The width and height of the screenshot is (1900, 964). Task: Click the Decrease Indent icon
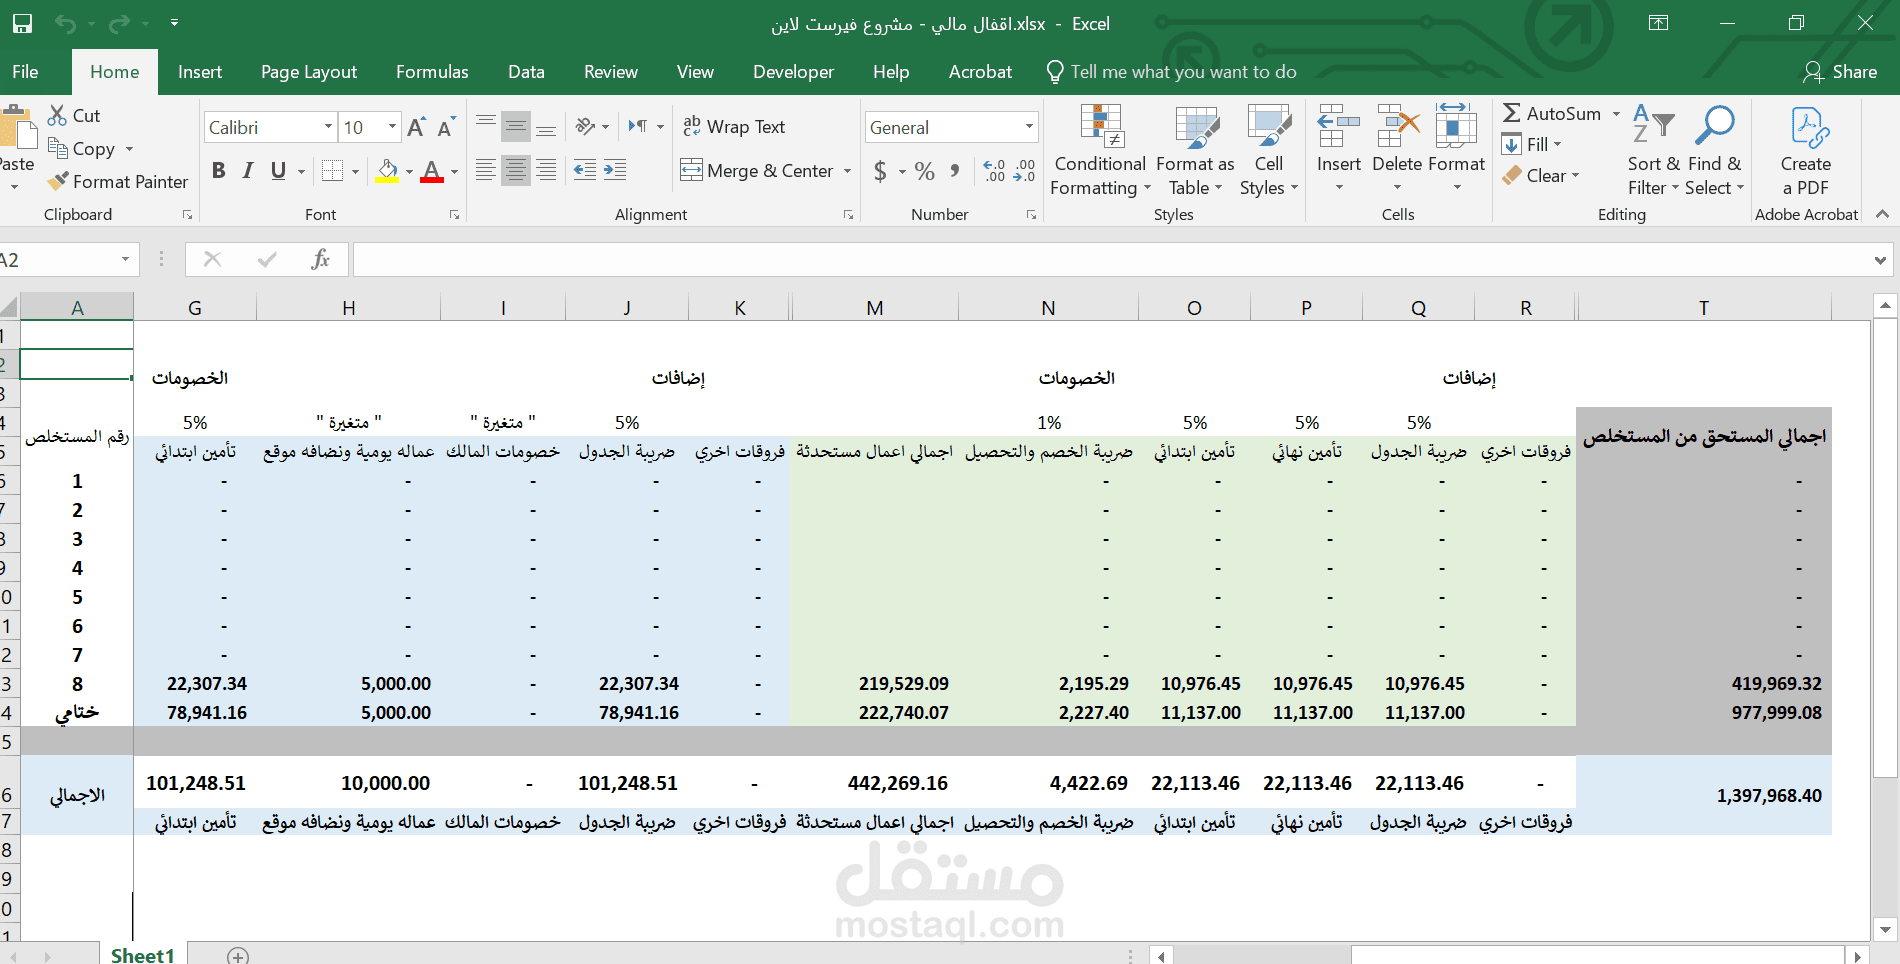pyautogui.click(x=585, y=170)
